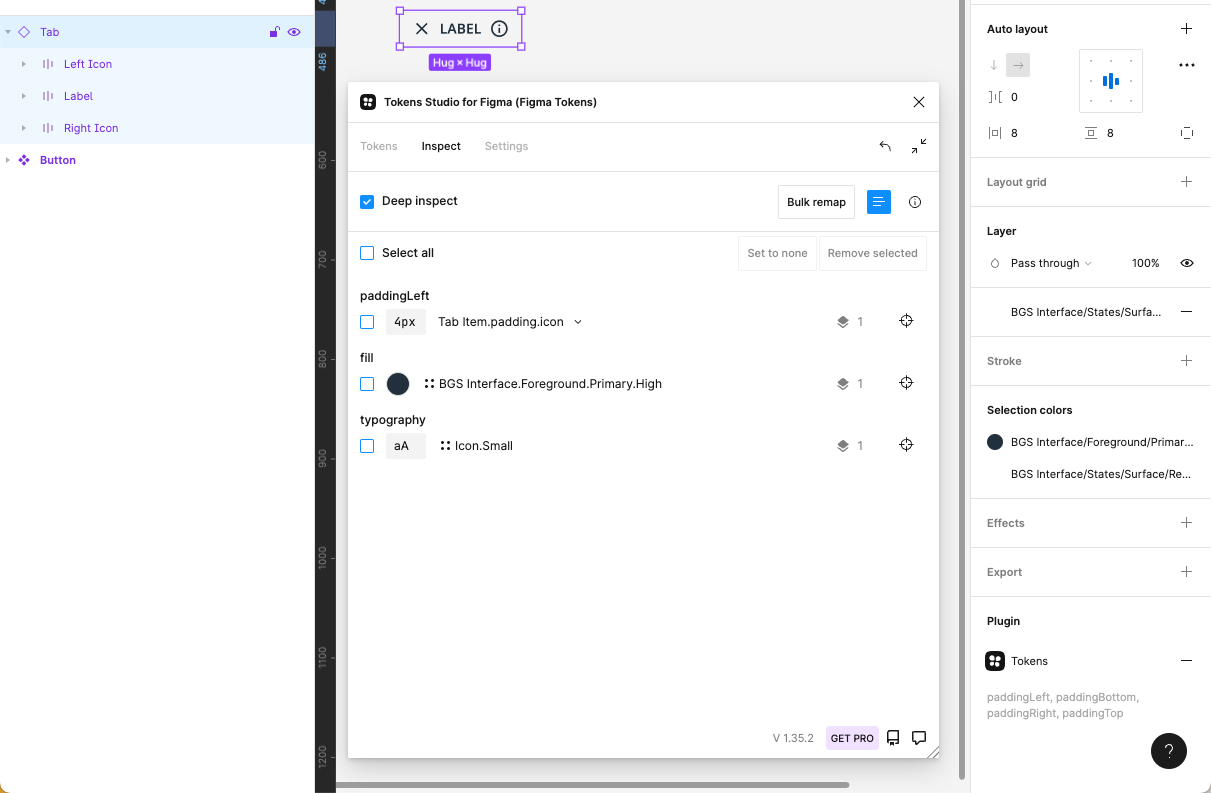Viewport: 1211px width, 793px height.
Task: Switch to the Settings tab in Tokens Studio
Action: [x=506, y=146]
